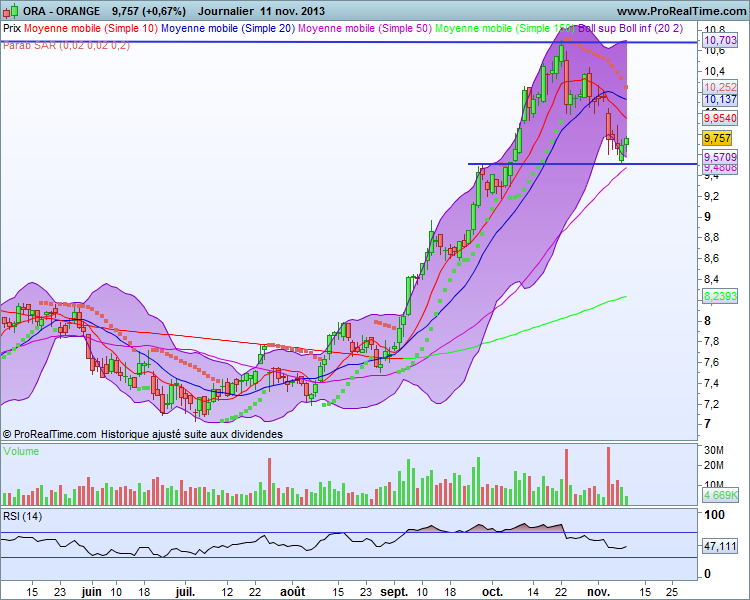
Task: Click the 10,137 moving average price tag
Action: coord(720,100)
